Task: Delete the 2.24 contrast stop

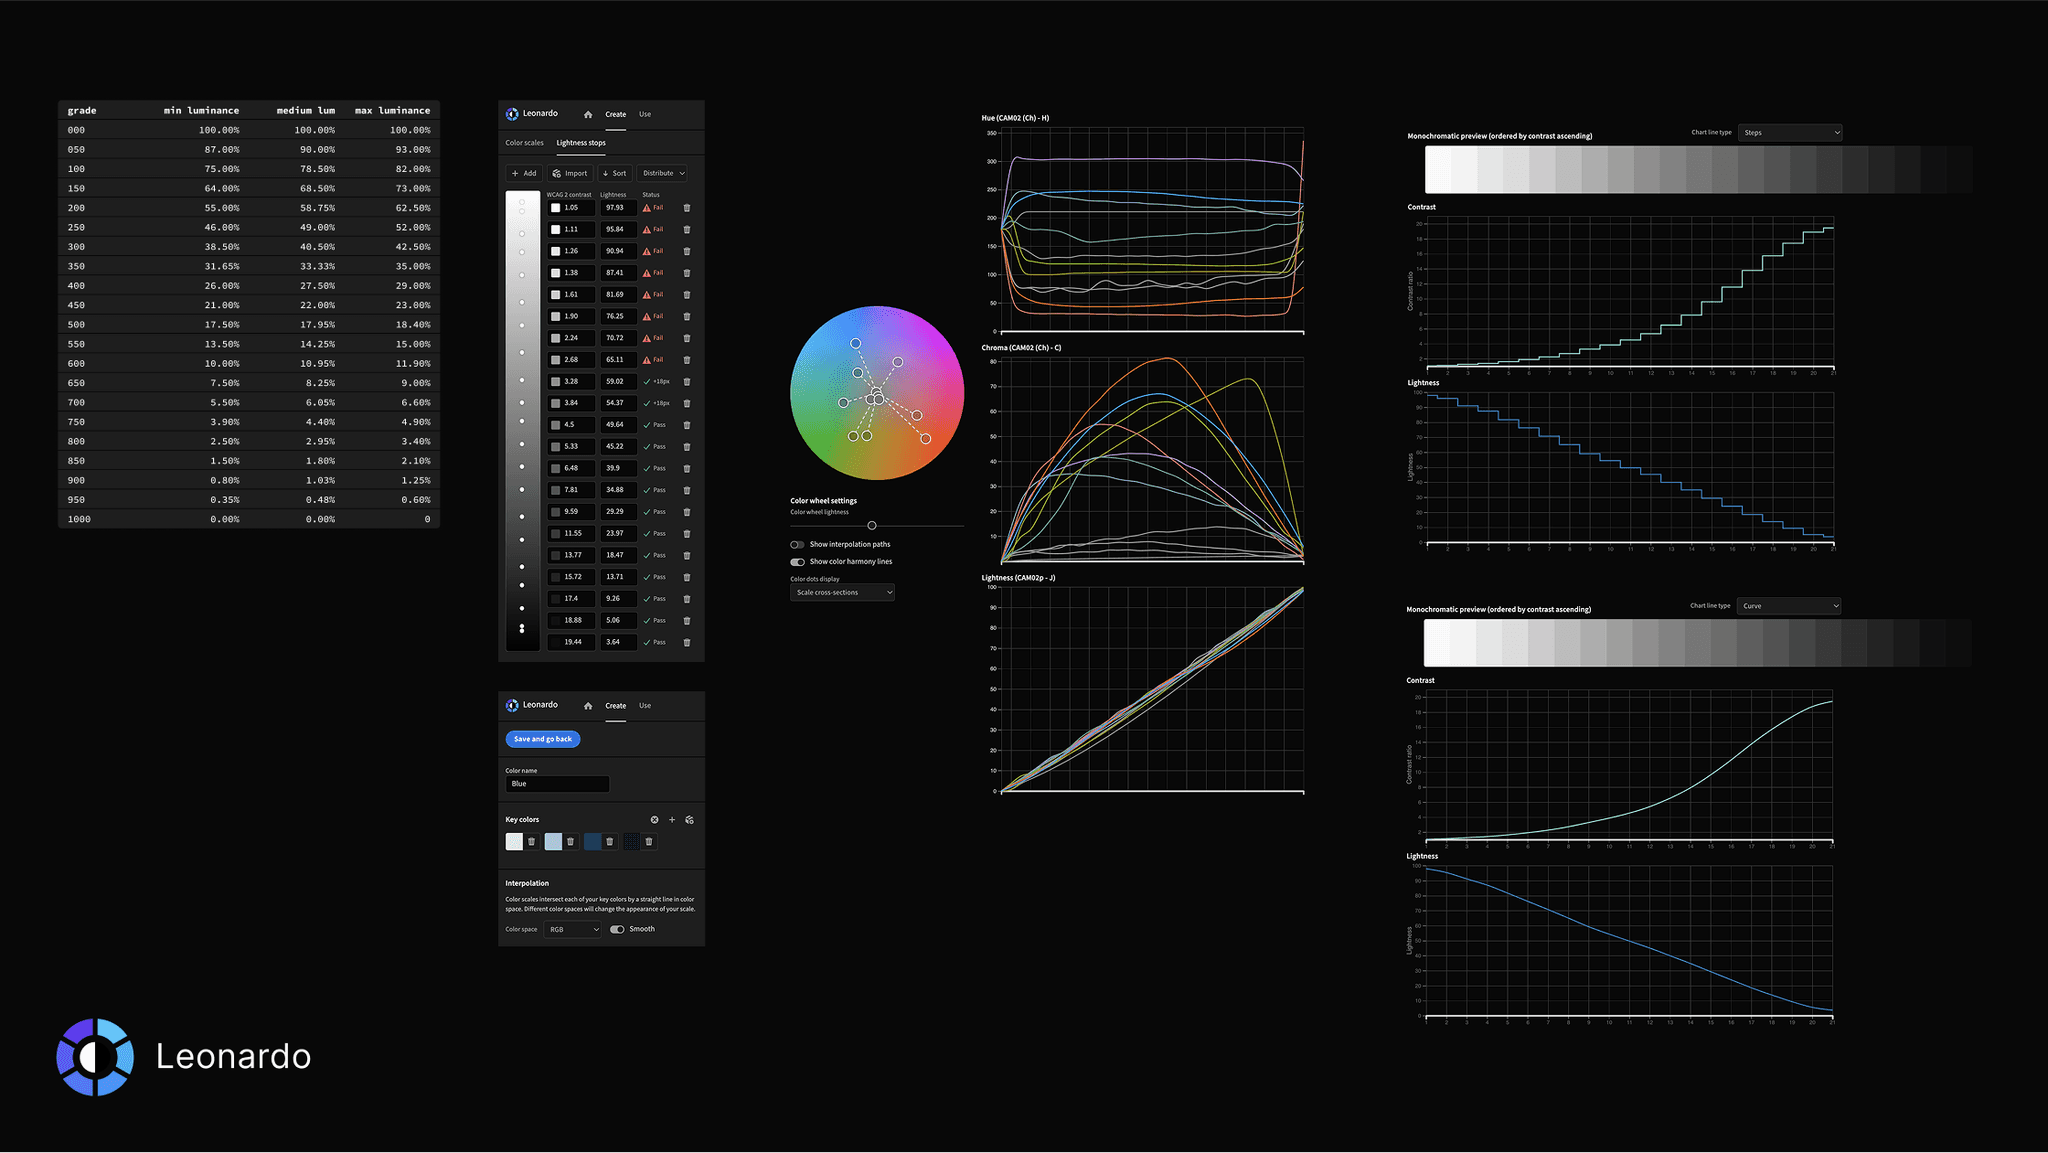Action: [x=687, y=338]
